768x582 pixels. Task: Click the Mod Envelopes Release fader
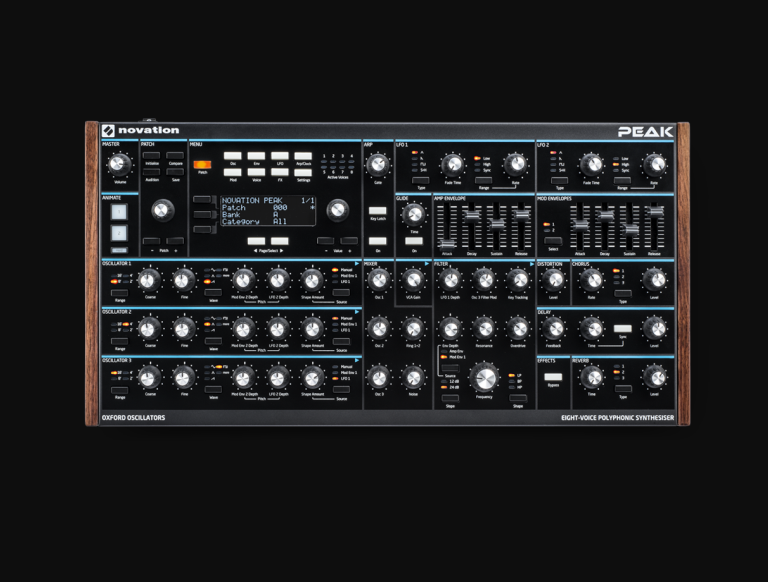[x=654, y=211]
